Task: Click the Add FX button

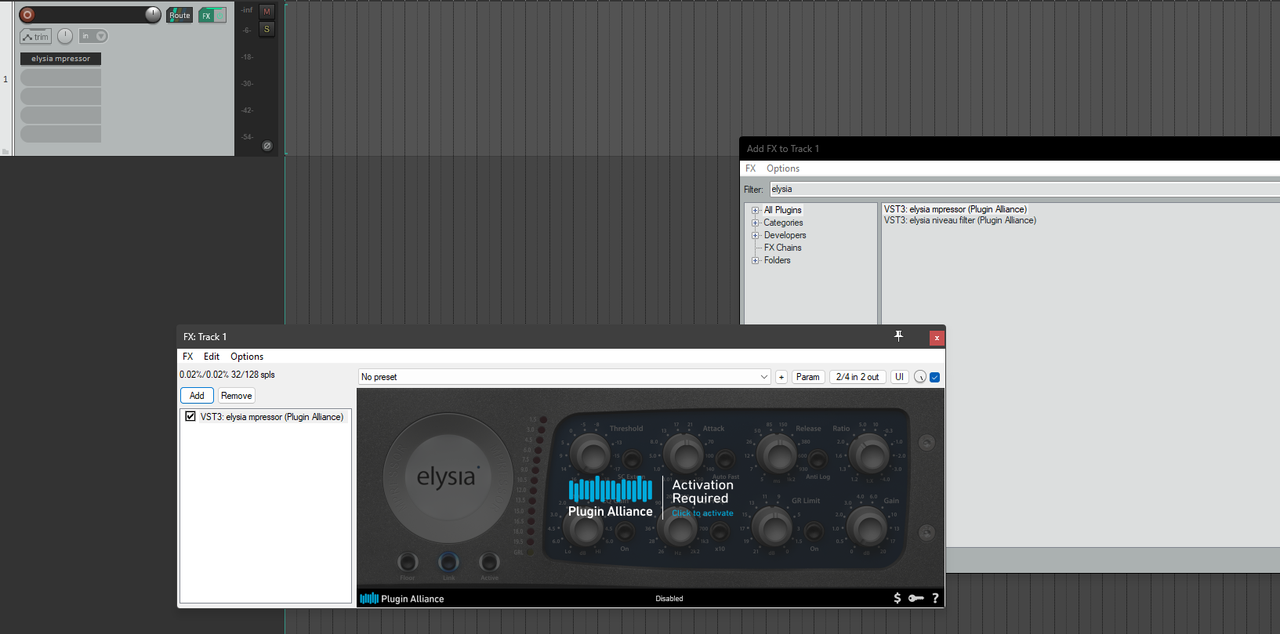Action: (x=197, y=395)
